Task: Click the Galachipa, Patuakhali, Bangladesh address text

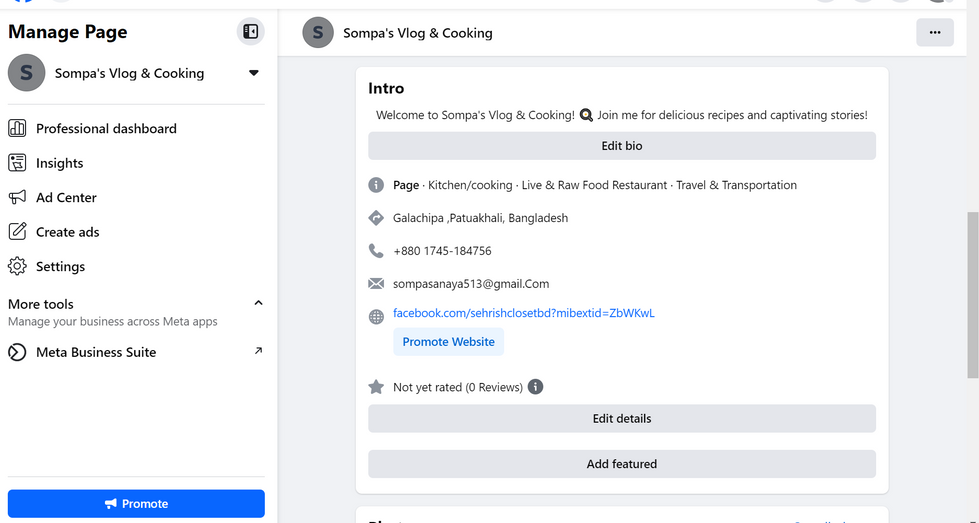Action: (481, 218)
